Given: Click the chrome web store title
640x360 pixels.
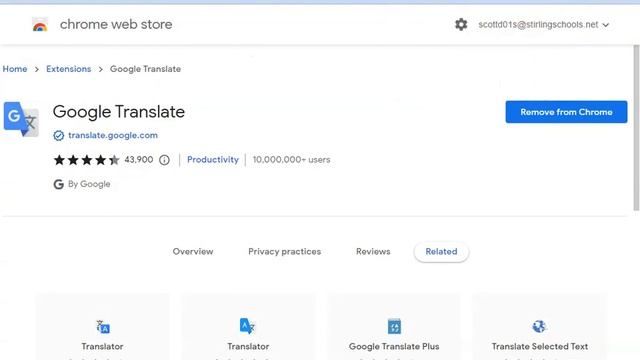Looking at the screenshot, I should [x=116, y=24].
